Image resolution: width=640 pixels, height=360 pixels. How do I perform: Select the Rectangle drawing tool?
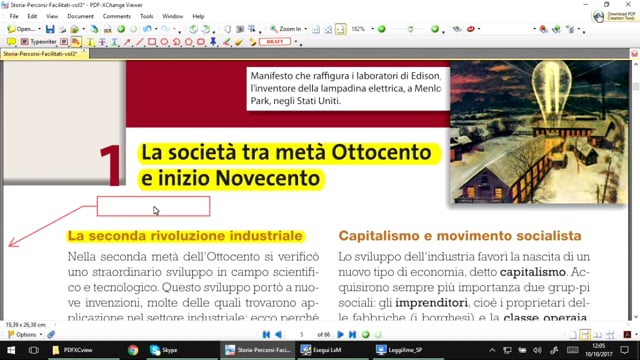click(152, 42)
